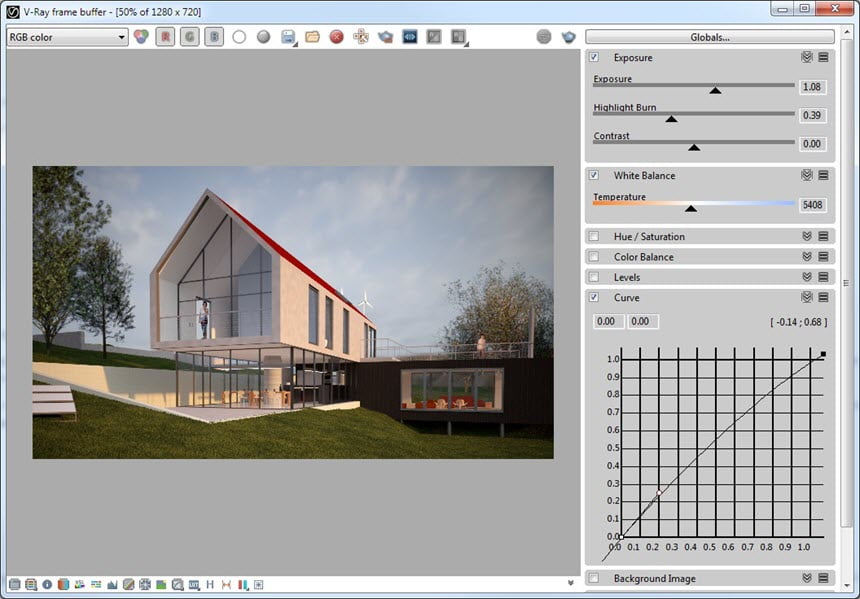The height and width of the screenshot is (599, 860).
Task: Collapse the Exposure section chevron
Action: point(807,57)
